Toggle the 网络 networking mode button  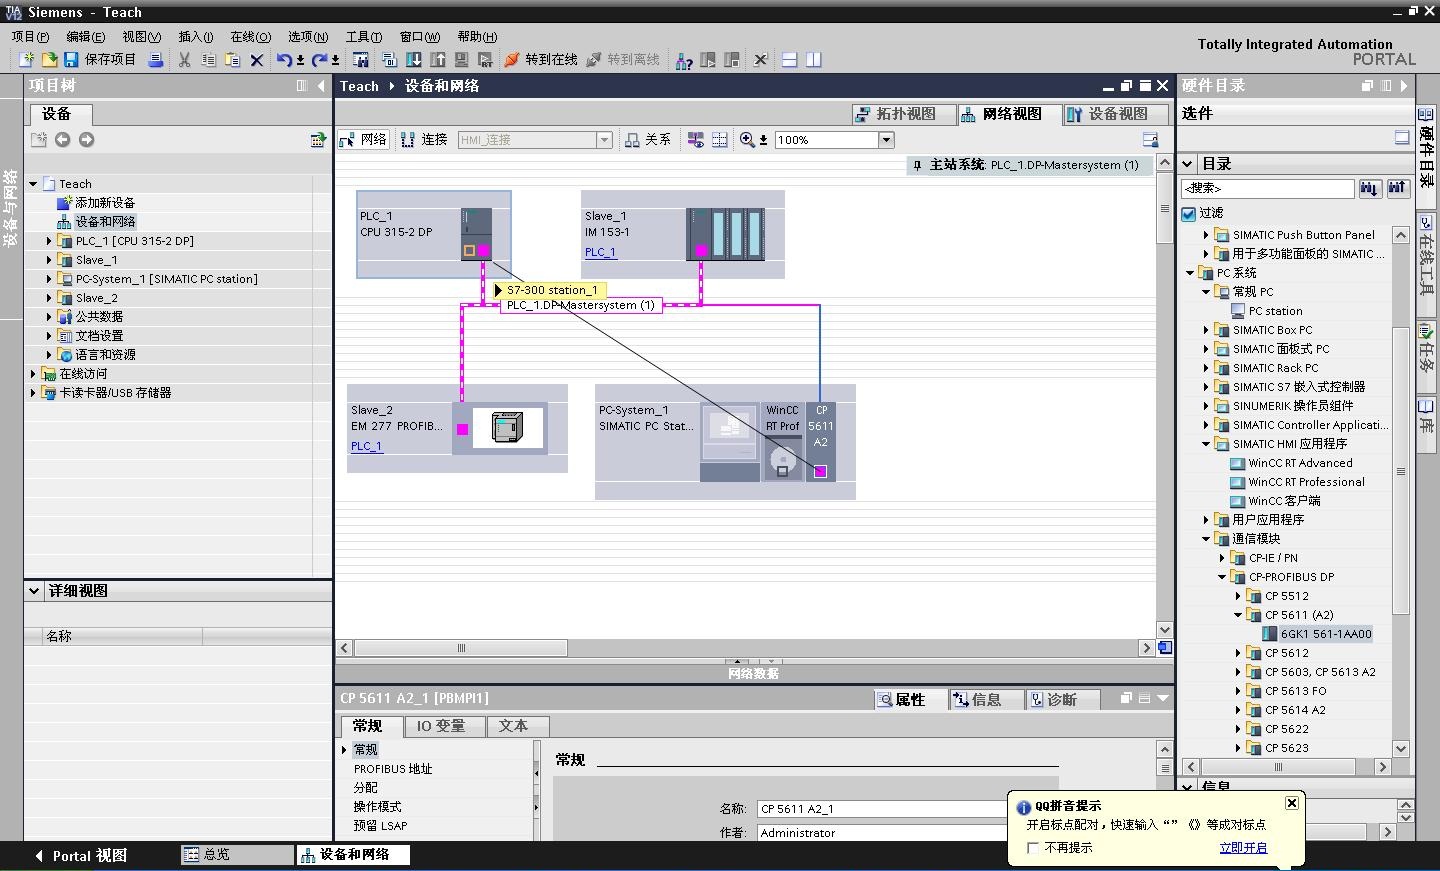[x=363, y=140]
